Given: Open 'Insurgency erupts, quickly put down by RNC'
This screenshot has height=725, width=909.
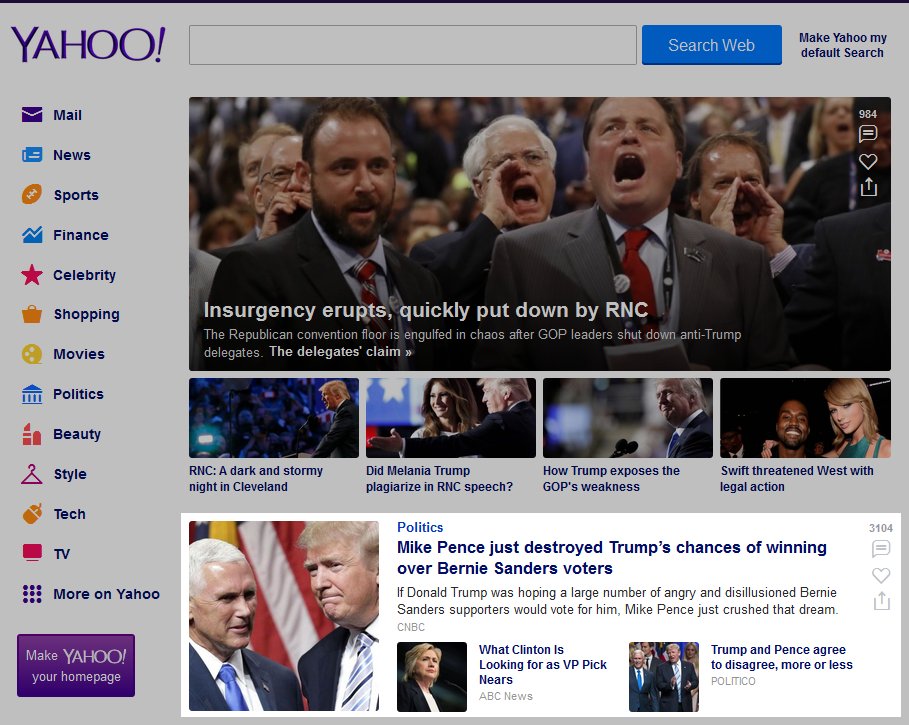Looking at the screenshot, I should click(x=426, y=309).
